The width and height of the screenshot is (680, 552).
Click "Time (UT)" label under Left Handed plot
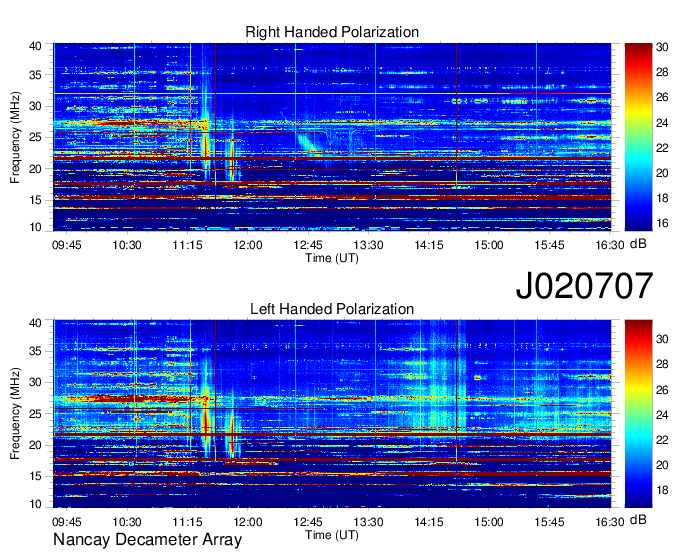tap(332, 535)
